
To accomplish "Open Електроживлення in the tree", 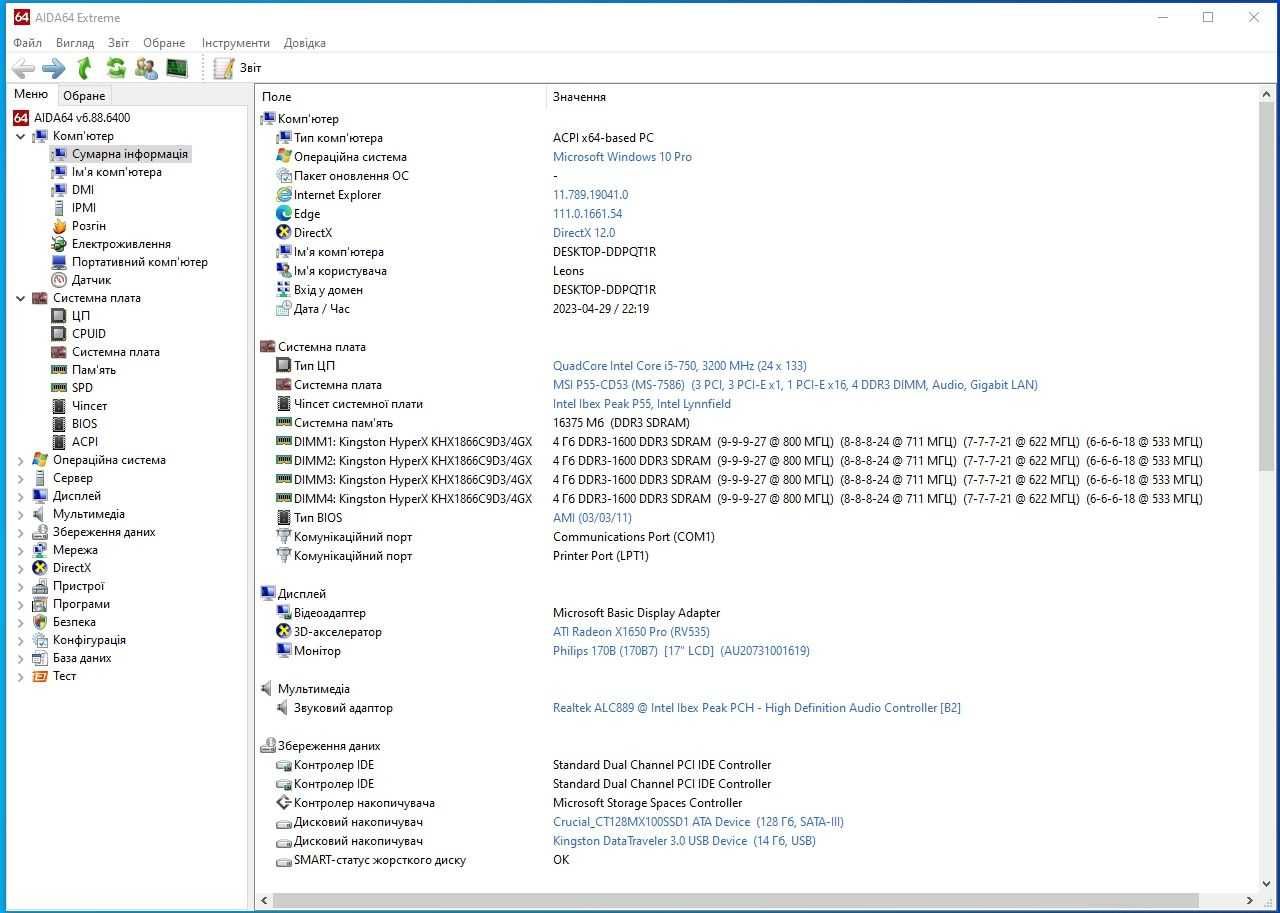I will (x=121, y=244).
